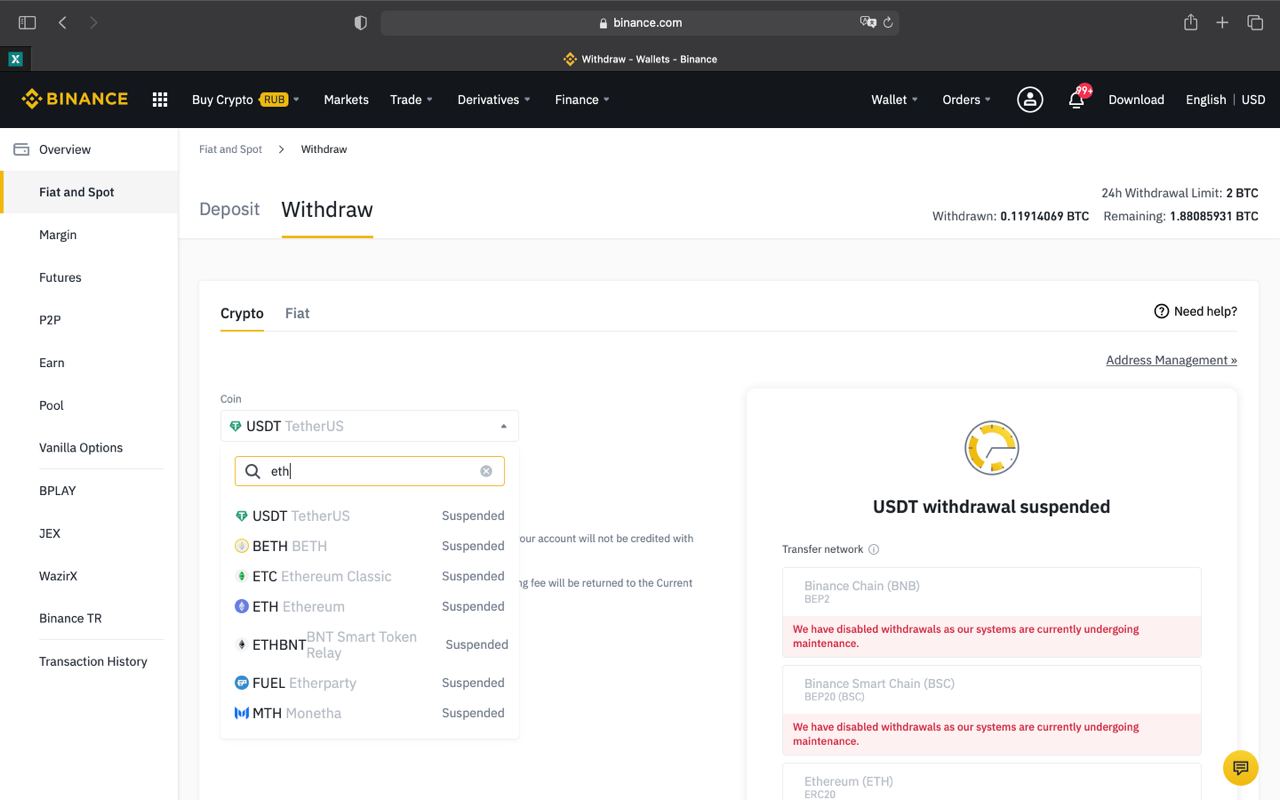This screenshot has width=1280, height=800.
Task: Open the user profile icon
Action: (x=1030, y=99)
